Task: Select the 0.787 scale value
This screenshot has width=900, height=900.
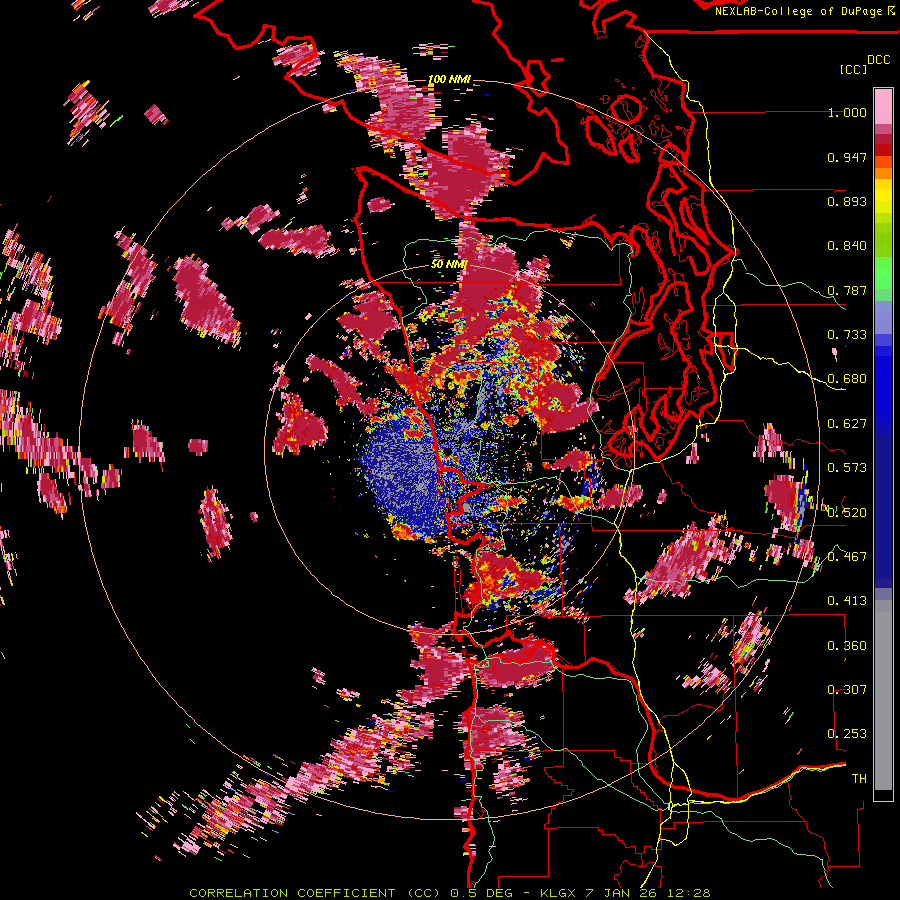Action: pyautogui.click(x=847, y=290)
